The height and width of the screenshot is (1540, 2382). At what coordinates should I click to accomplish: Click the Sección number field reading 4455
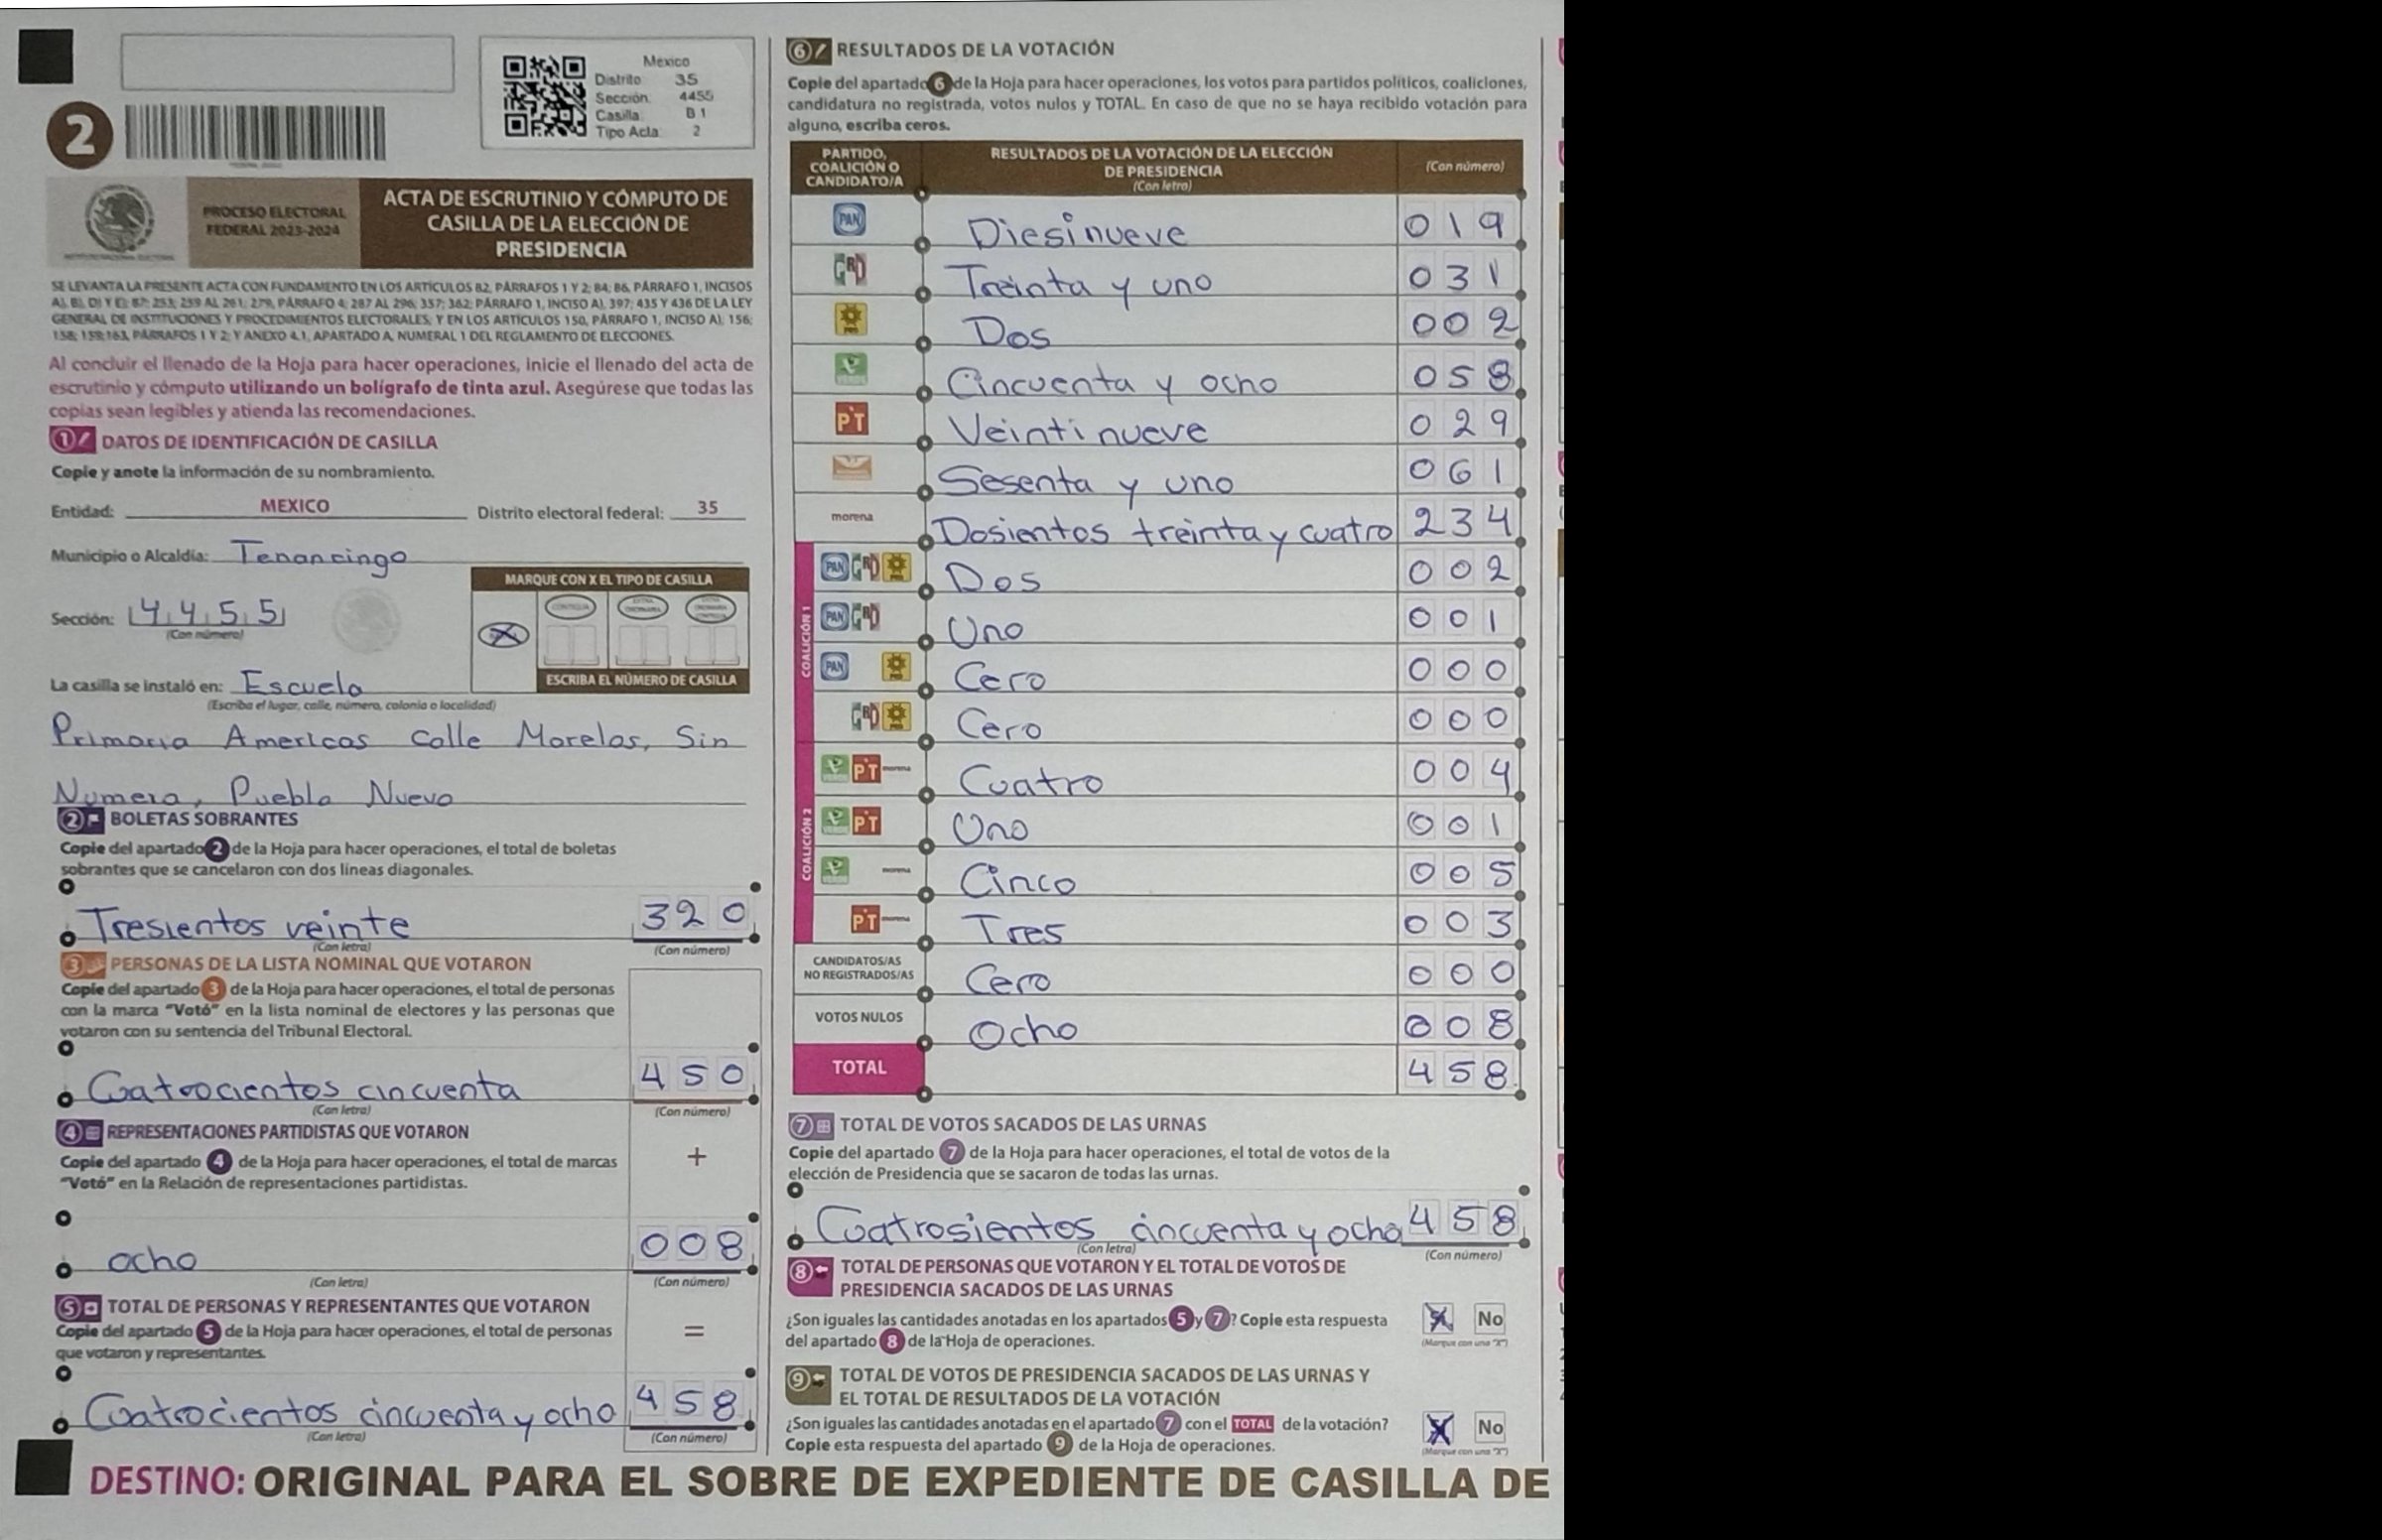[207, 612]
